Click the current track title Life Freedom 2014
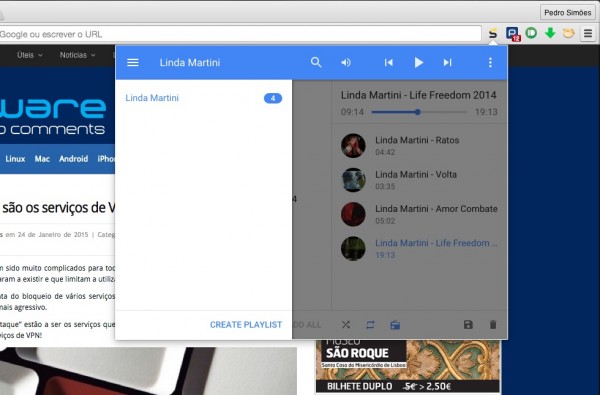The height and width of the screenshot is (395, 600). click(x=419, y=95)
